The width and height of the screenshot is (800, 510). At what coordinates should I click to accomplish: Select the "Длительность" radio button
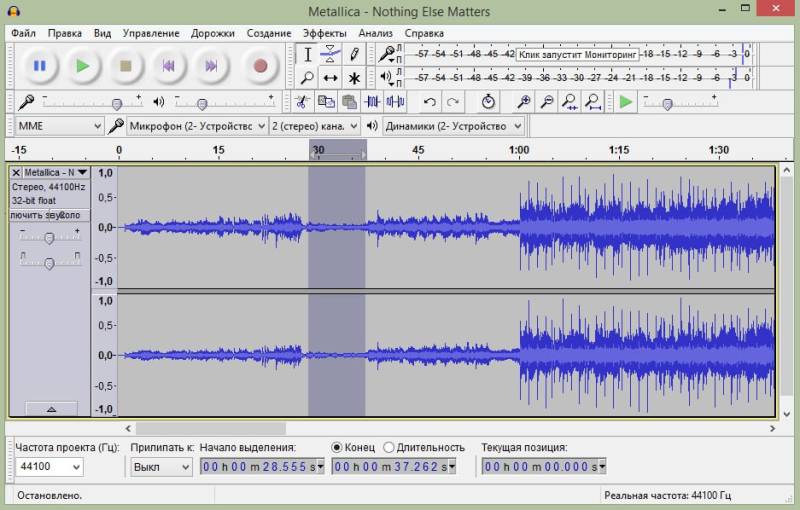[389, 447]
